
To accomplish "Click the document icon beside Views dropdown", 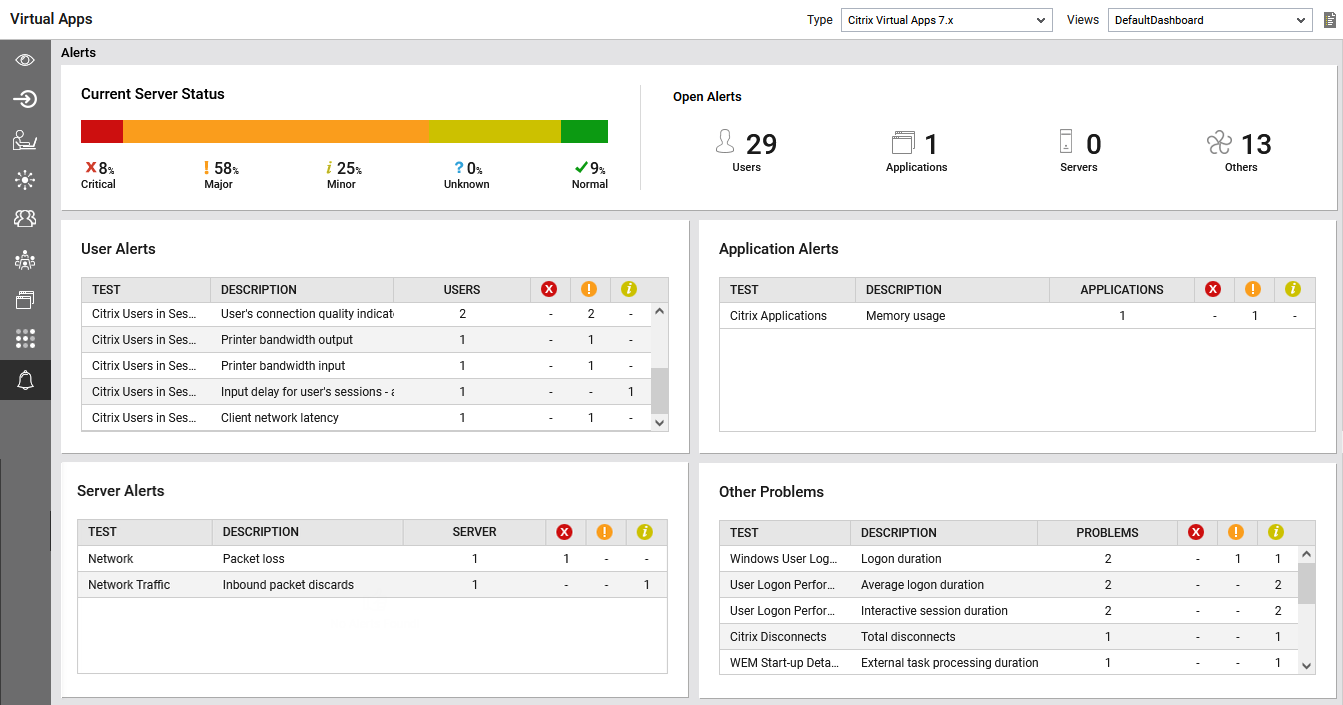I will (1329, 20).
